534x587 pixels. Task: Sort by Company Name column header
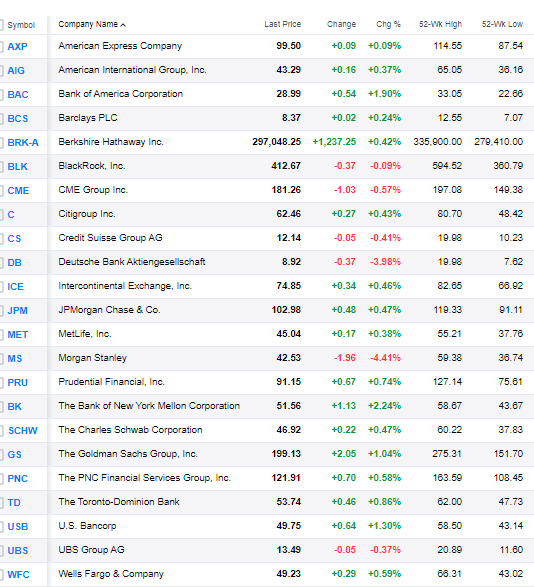(92, 24)
